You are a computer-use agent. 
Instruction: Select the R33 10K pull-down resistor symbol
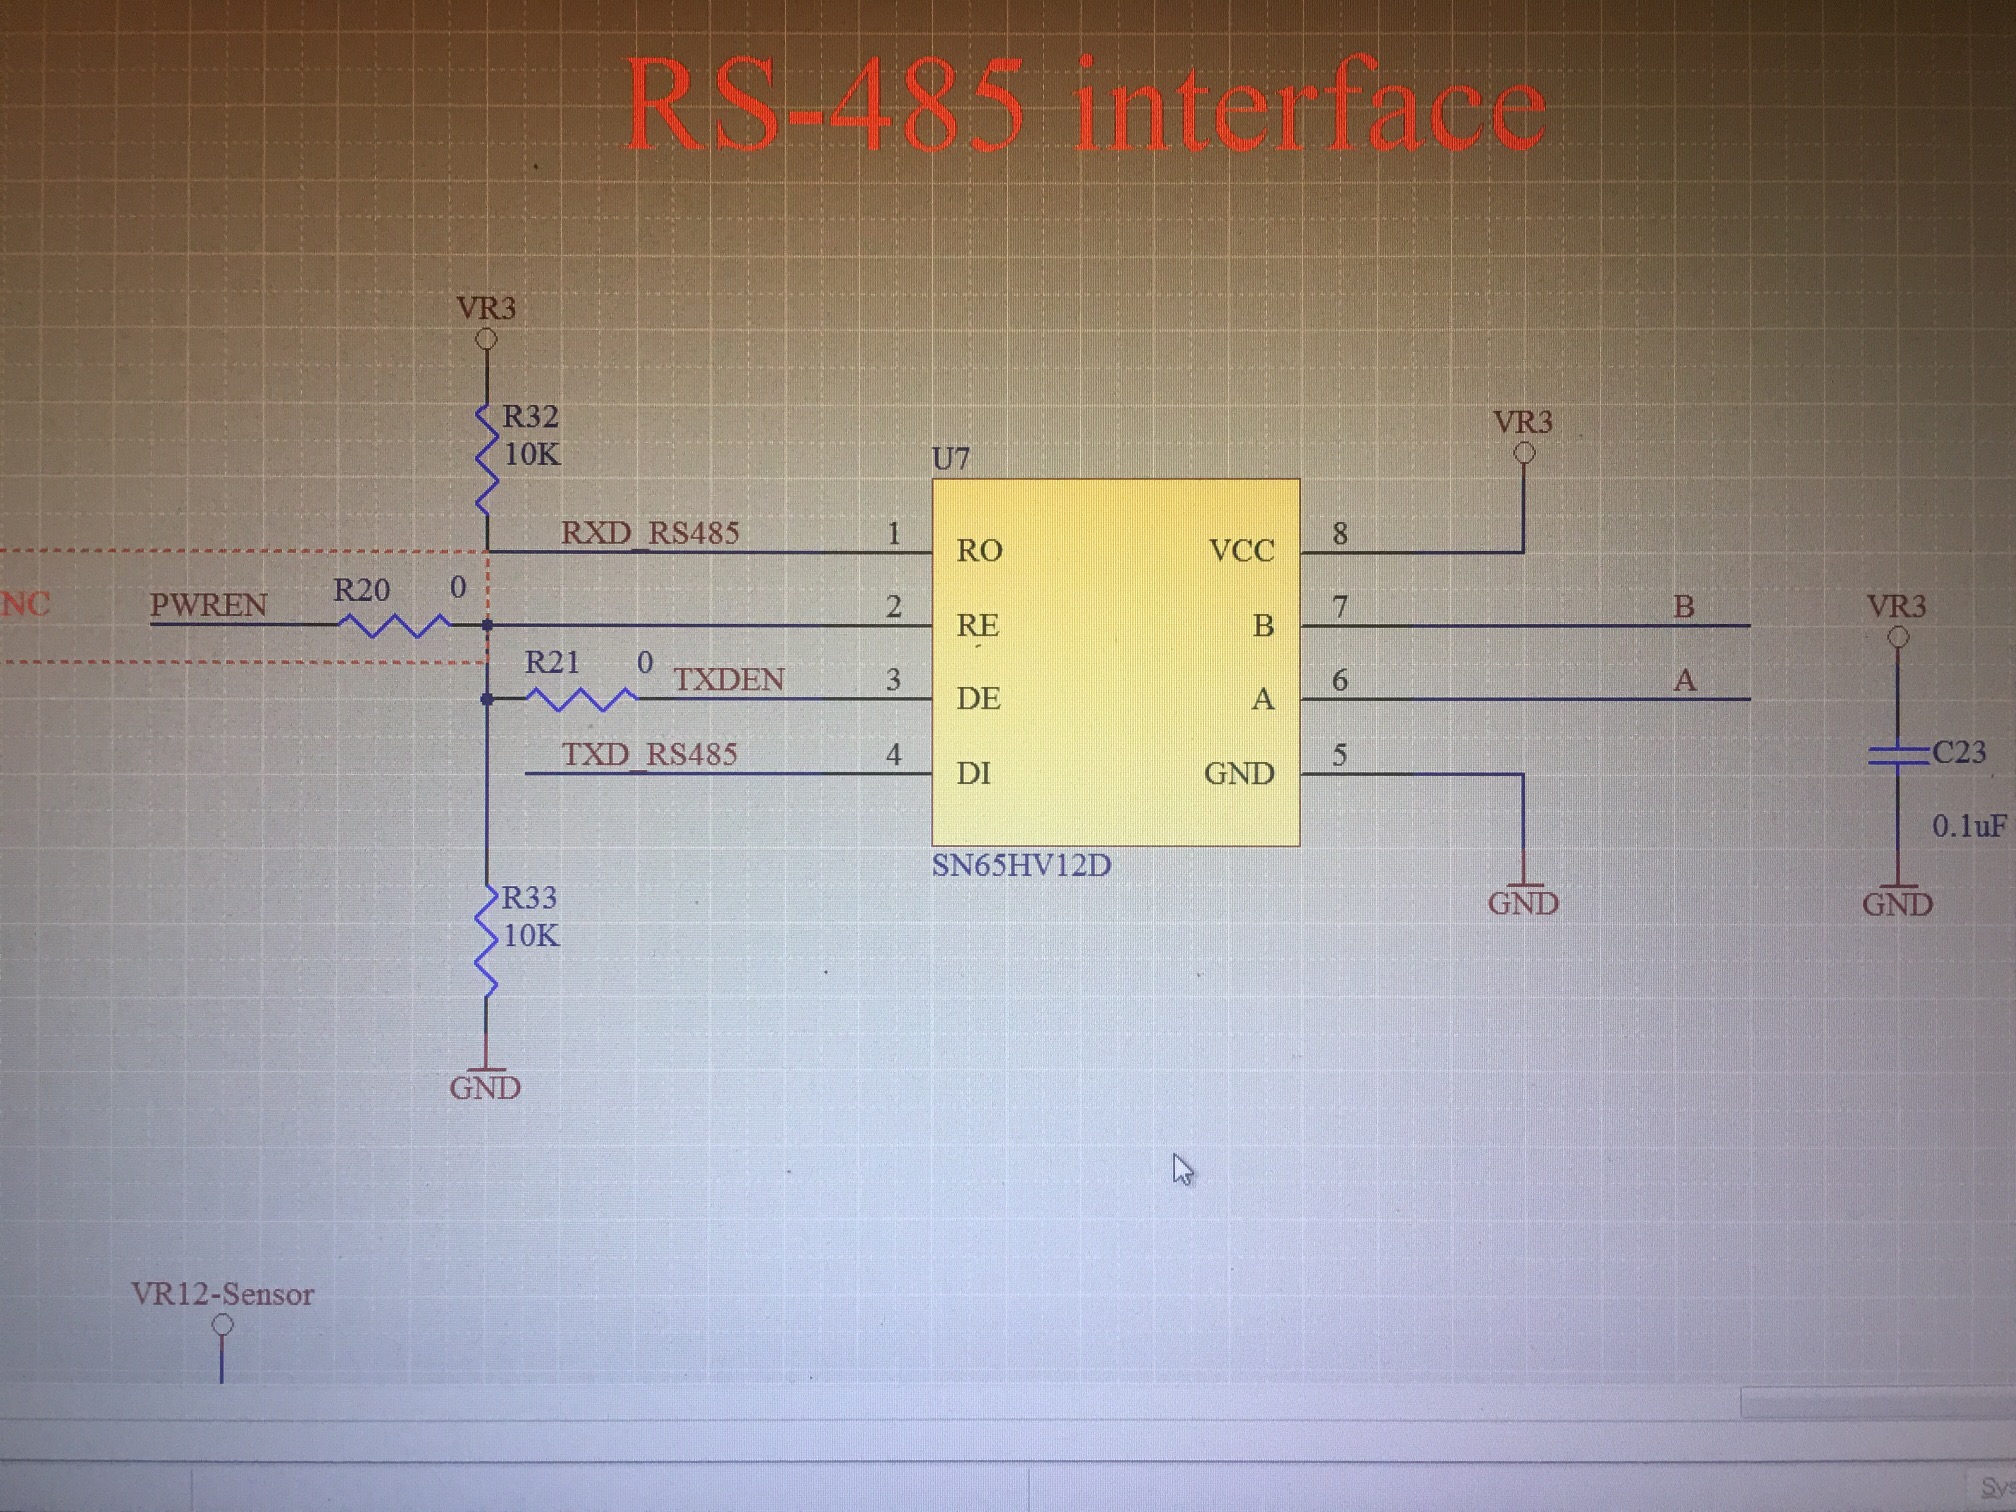(487, 942)
